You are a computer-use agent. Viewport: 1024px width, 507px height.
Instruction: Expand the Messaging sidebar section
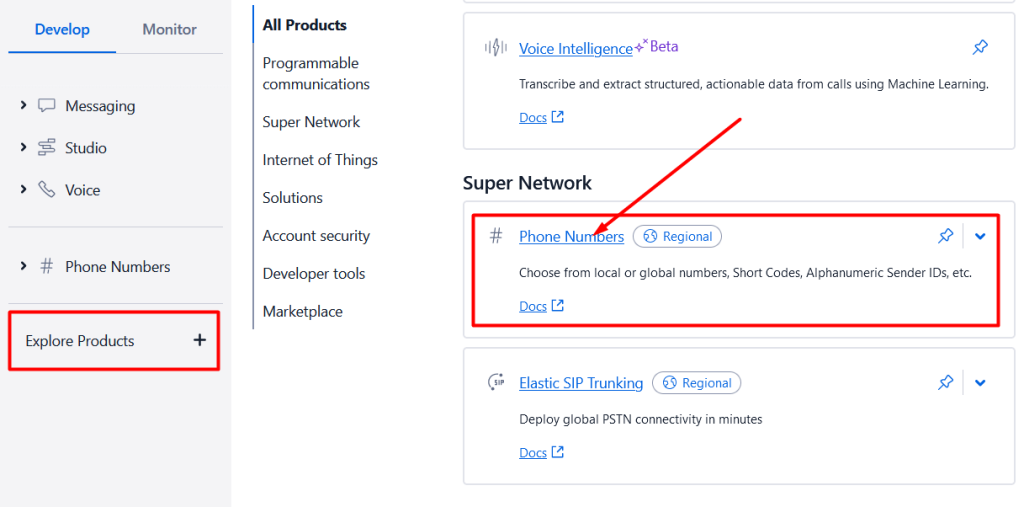tap(24, 105)
